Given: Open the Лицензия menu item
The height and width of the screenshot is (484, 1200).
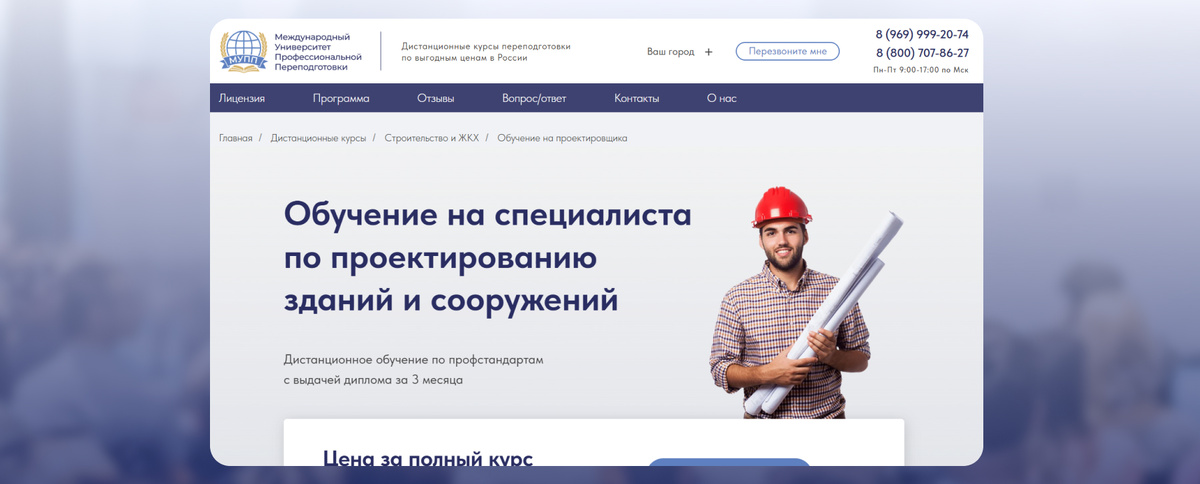Looking at the screenshot, I should click(x=242, y=98).
